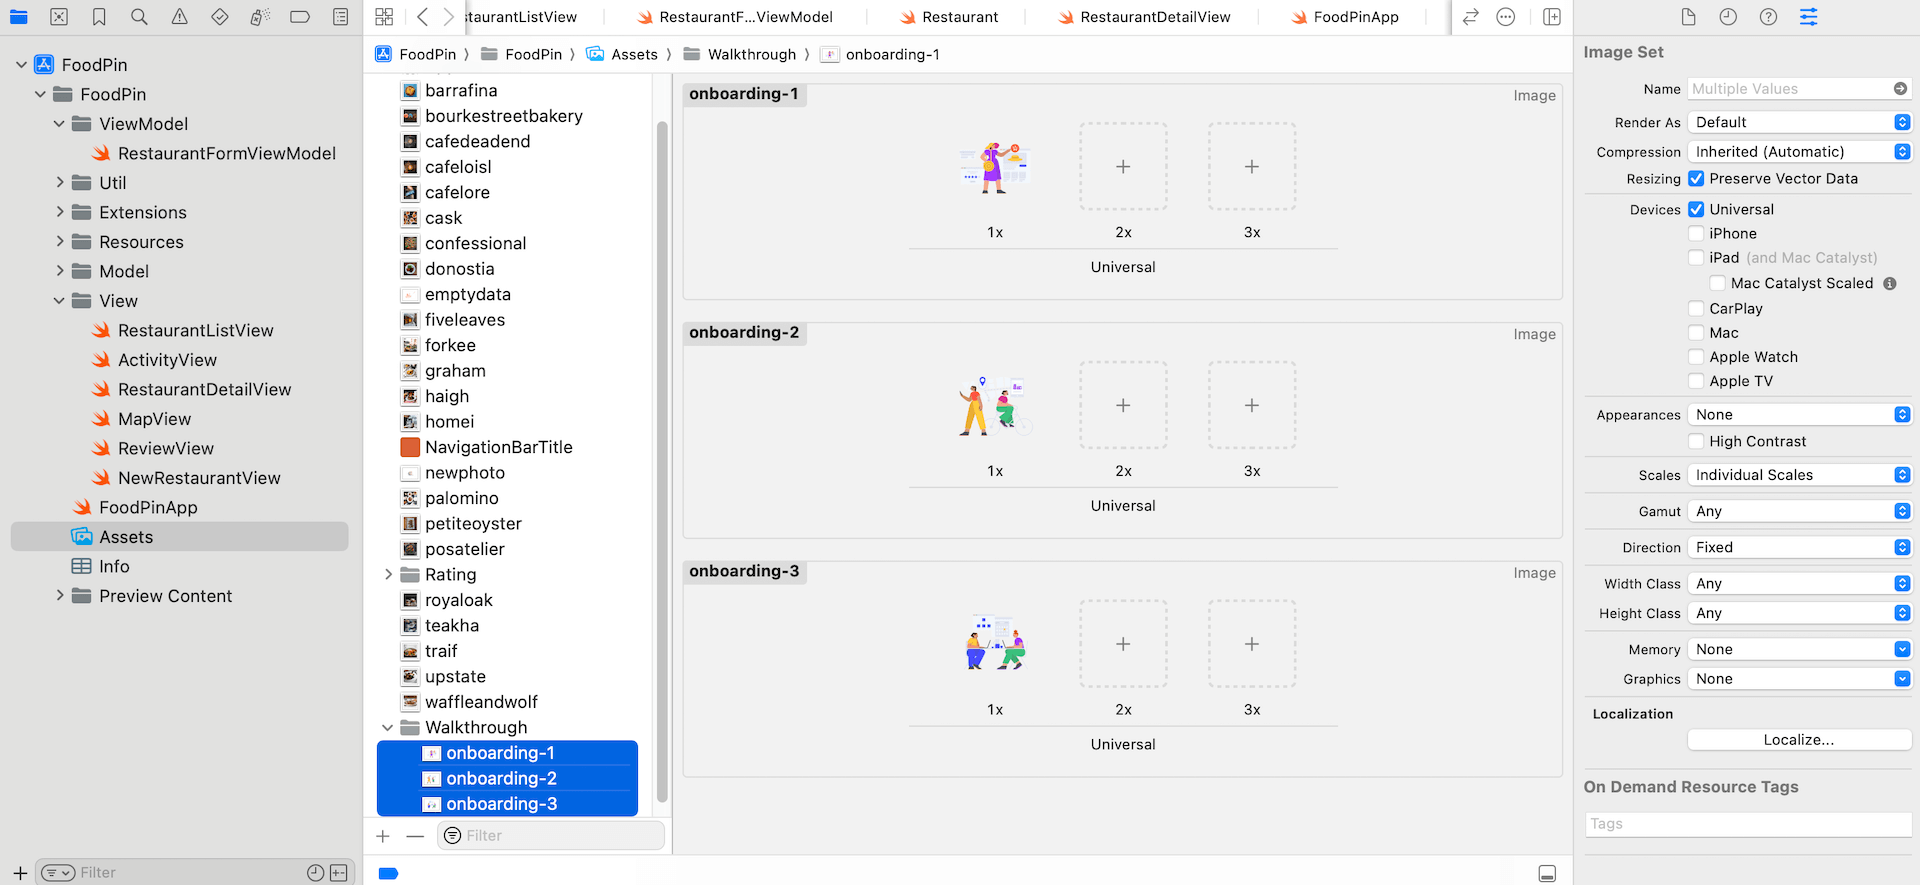This screenshot has height=885, width=1920.
Task: Uncheck Preserve Vector Data
Action: (x=1696, y=179)
